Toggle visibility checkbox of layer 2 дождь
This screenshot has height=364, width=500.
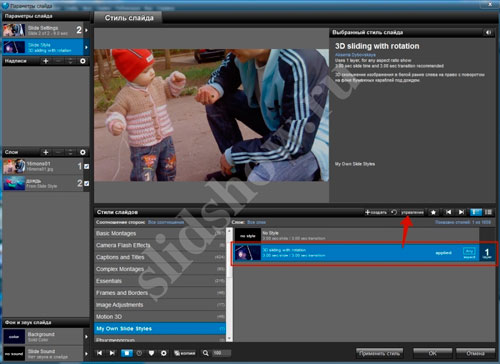click(x=87, y=183)
